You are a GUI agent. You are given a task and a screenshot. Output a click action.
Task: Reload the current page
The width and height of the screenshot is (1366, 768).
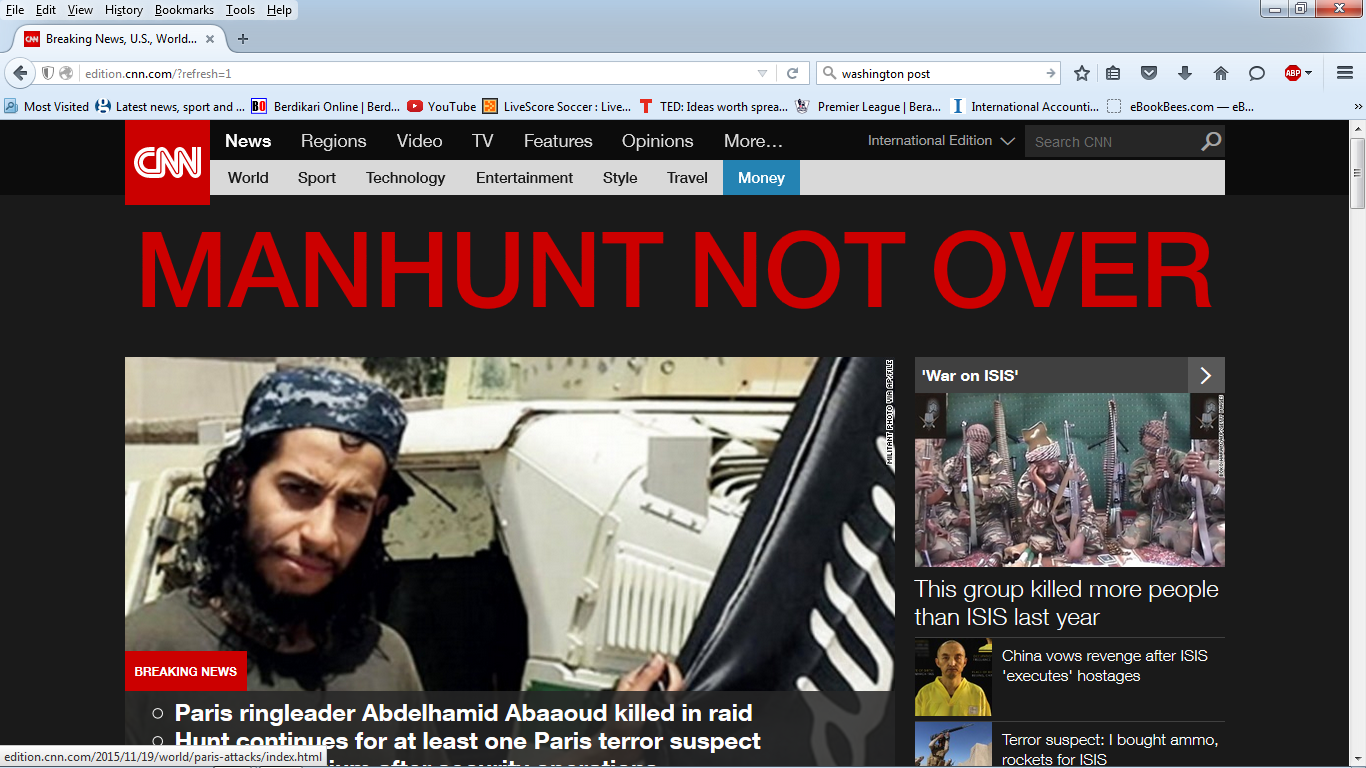pos(792,73)
